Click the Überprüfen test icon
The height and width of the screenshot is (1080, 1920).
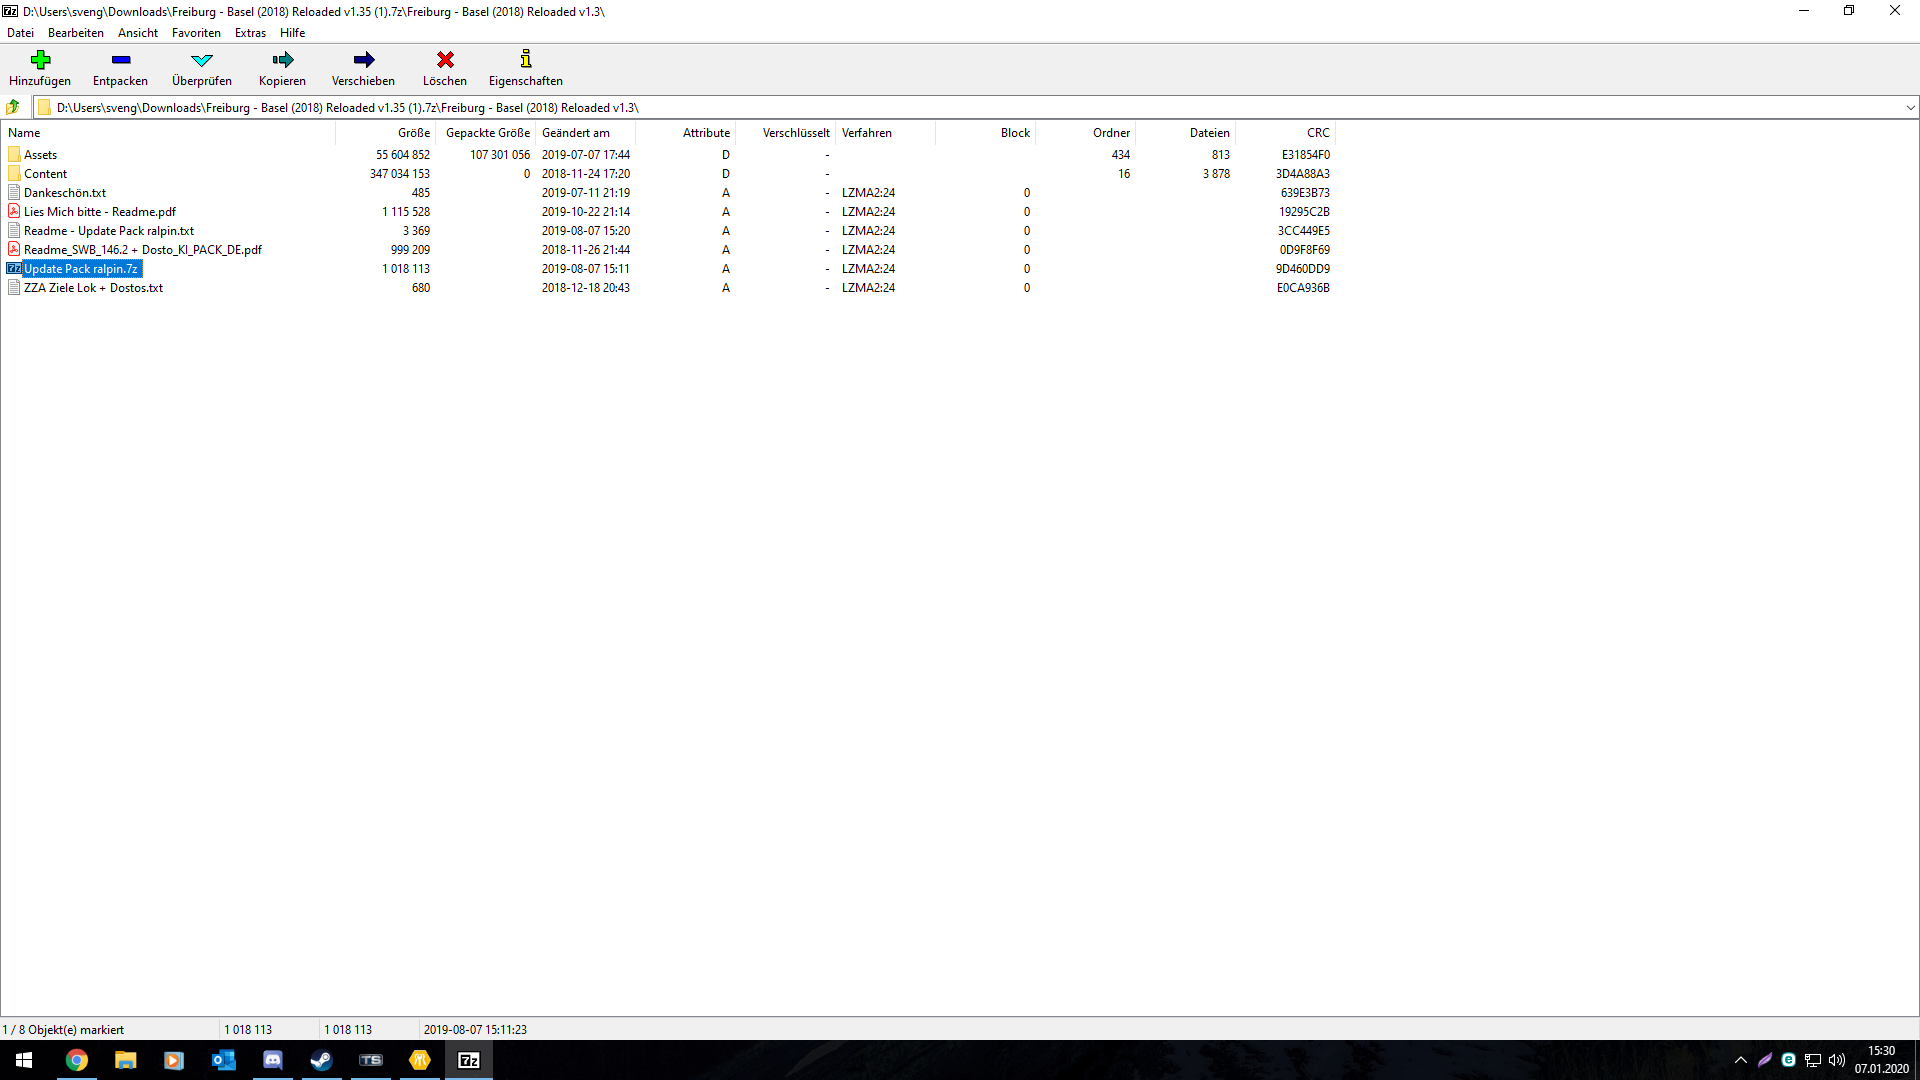coord(201,60)
